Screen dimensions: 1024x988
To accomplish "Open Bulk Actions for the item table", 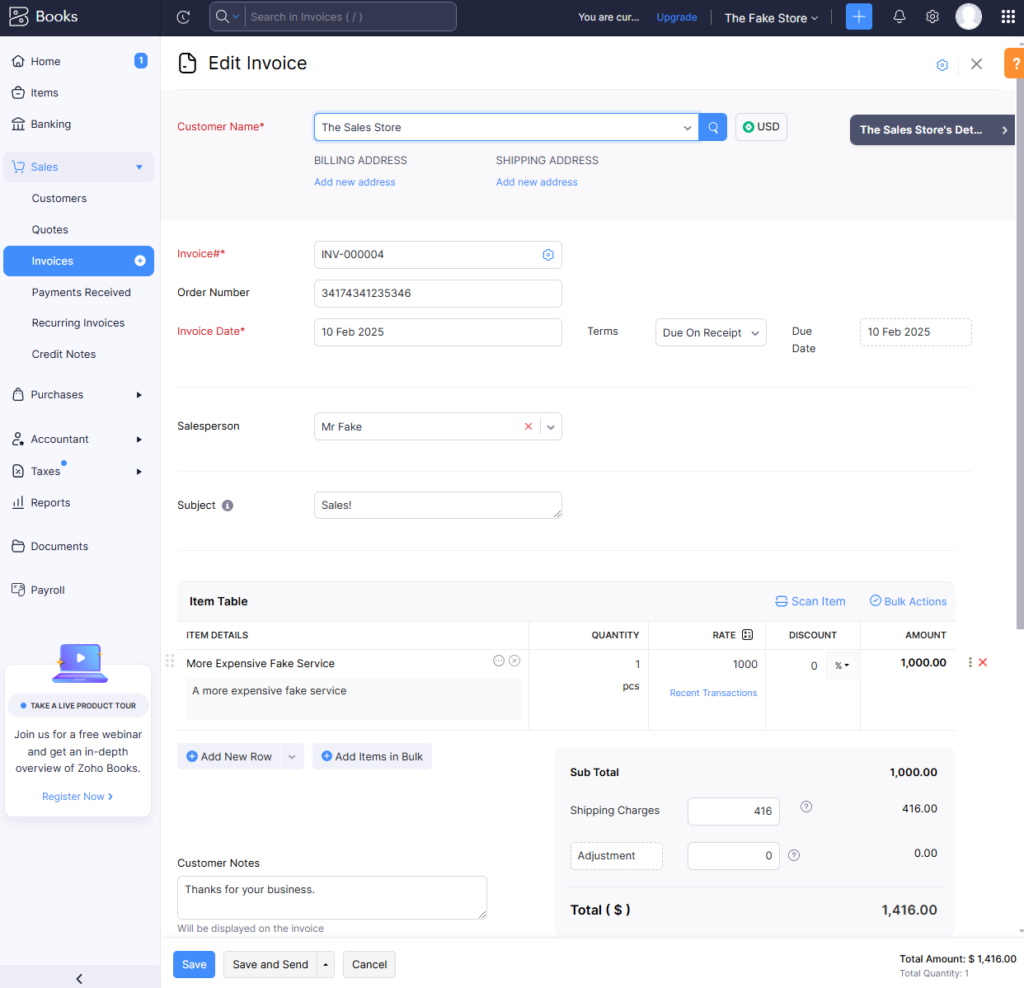I will point(907,601).
